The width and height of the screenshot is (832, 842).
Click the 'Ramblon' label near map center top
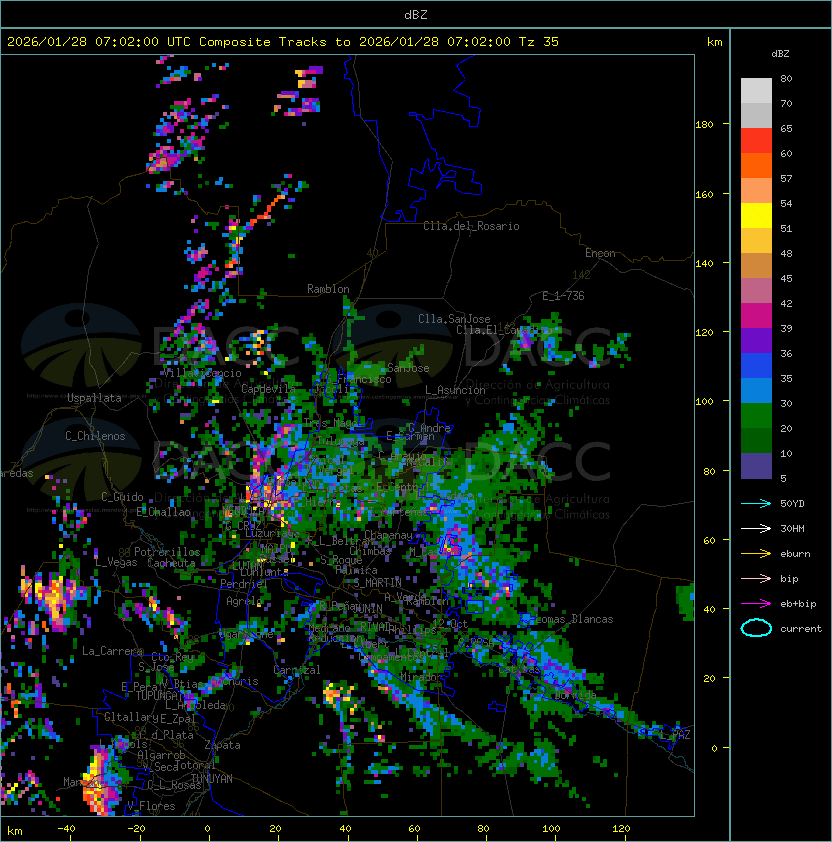click(x=328, y=289)
